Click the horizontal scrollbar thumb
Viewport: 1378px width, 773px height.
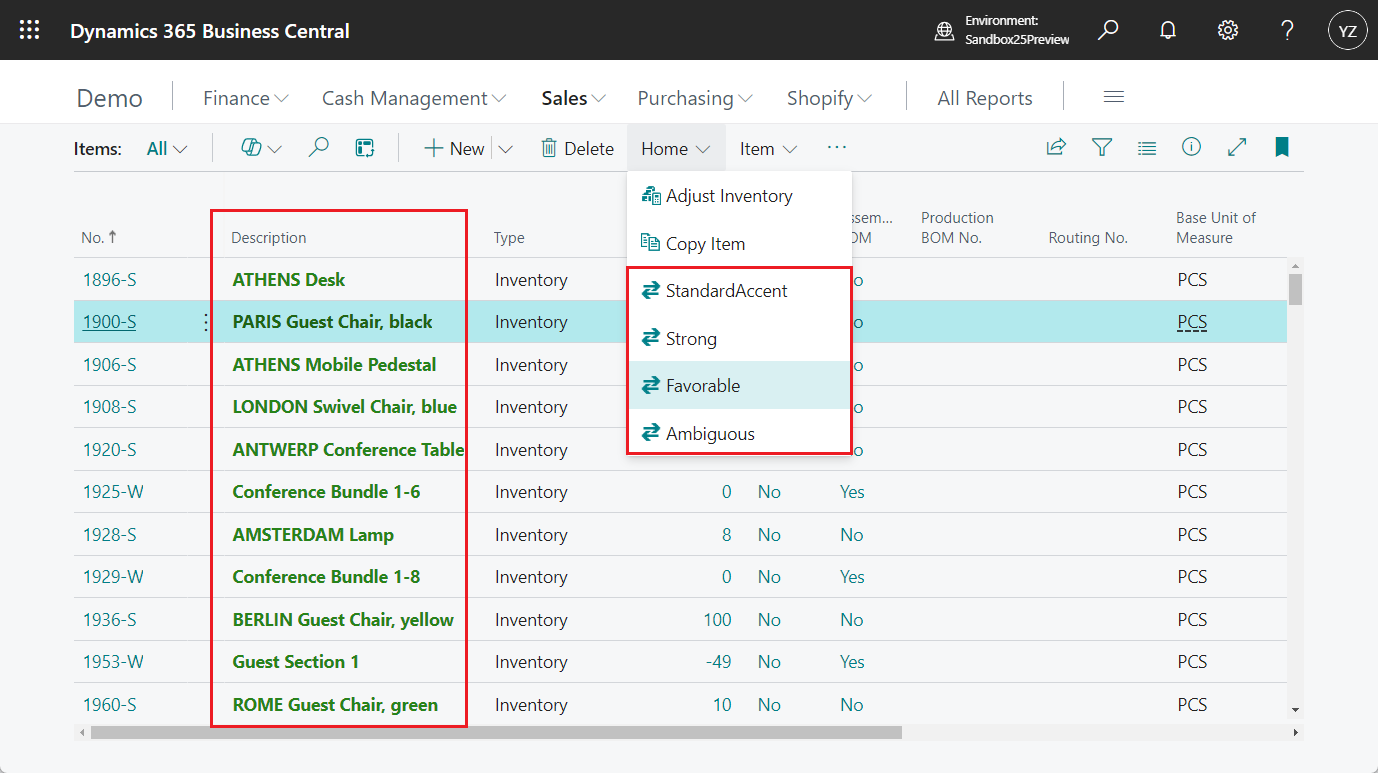click(495, 733)
